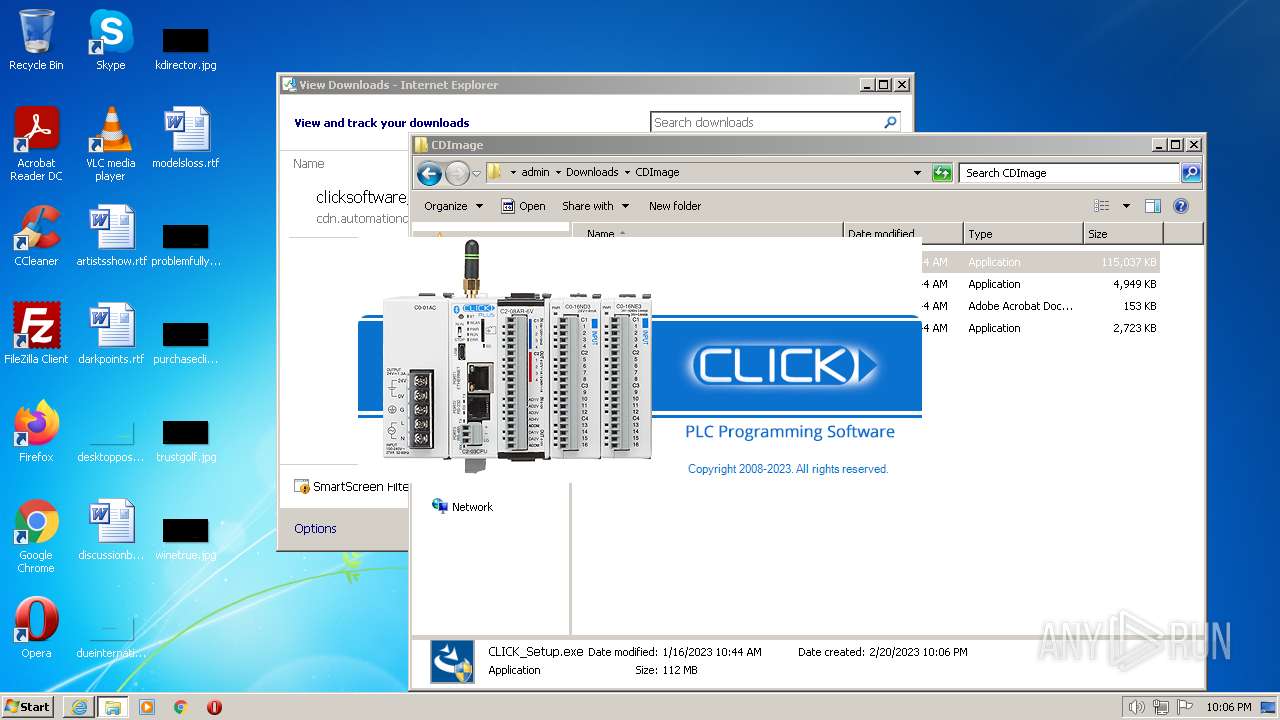This screenshot has height=720, width=1280.
Task: Switch to Windows Explorer taskbar button
Action: [111, 707]
